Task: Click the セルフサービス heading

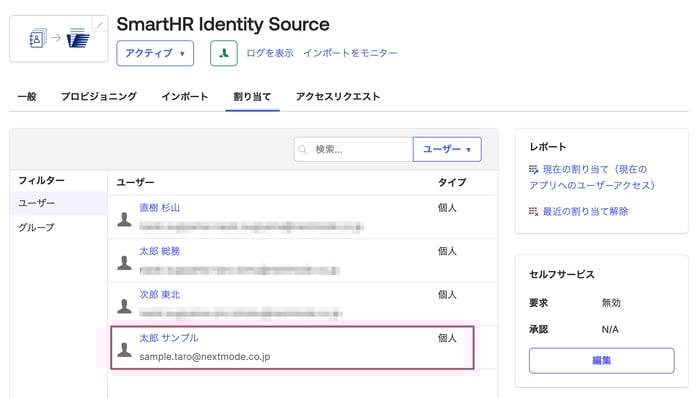Action: point(562,274)
